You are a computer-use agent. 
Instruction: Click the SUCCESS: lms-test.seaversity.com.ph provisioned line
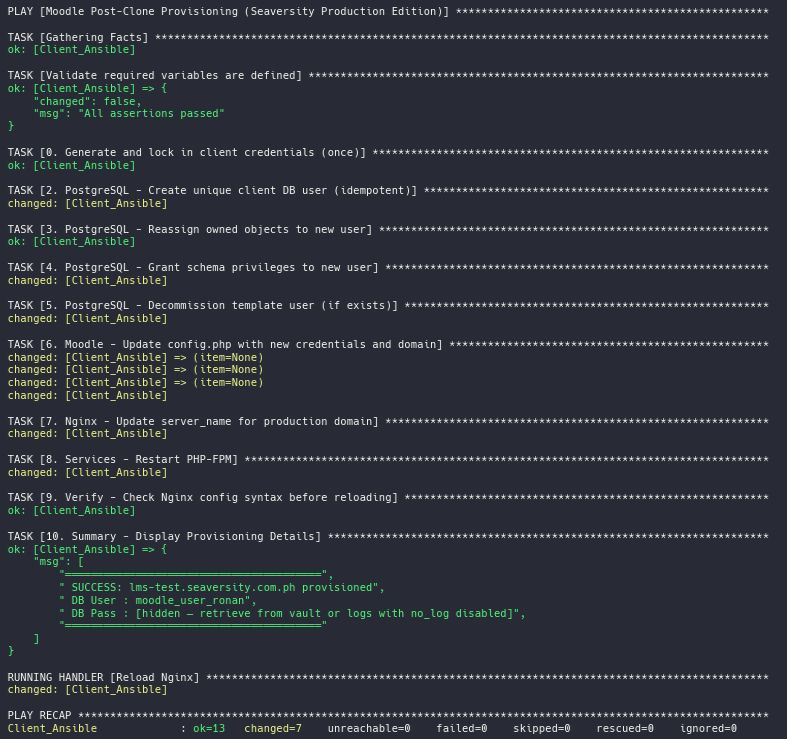[x=222, y=587]
